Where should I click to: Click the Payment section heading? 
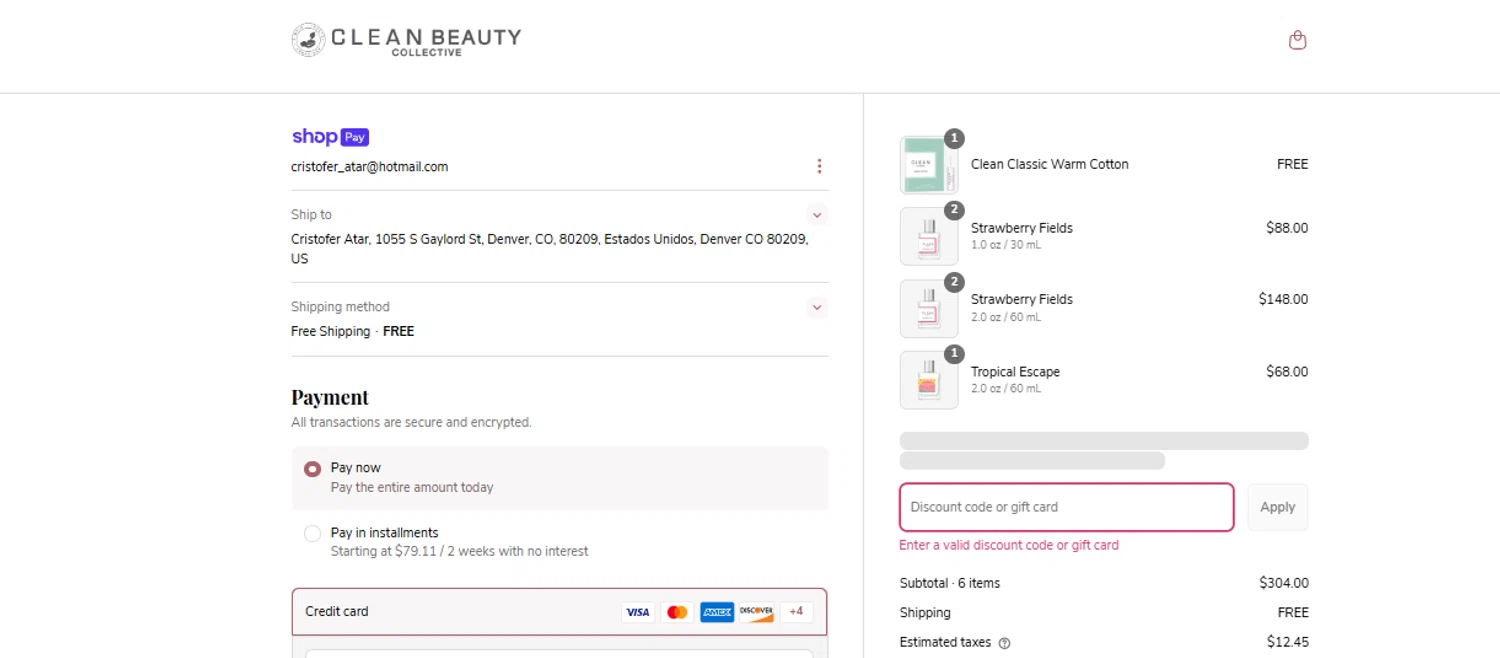pos(330,397)
